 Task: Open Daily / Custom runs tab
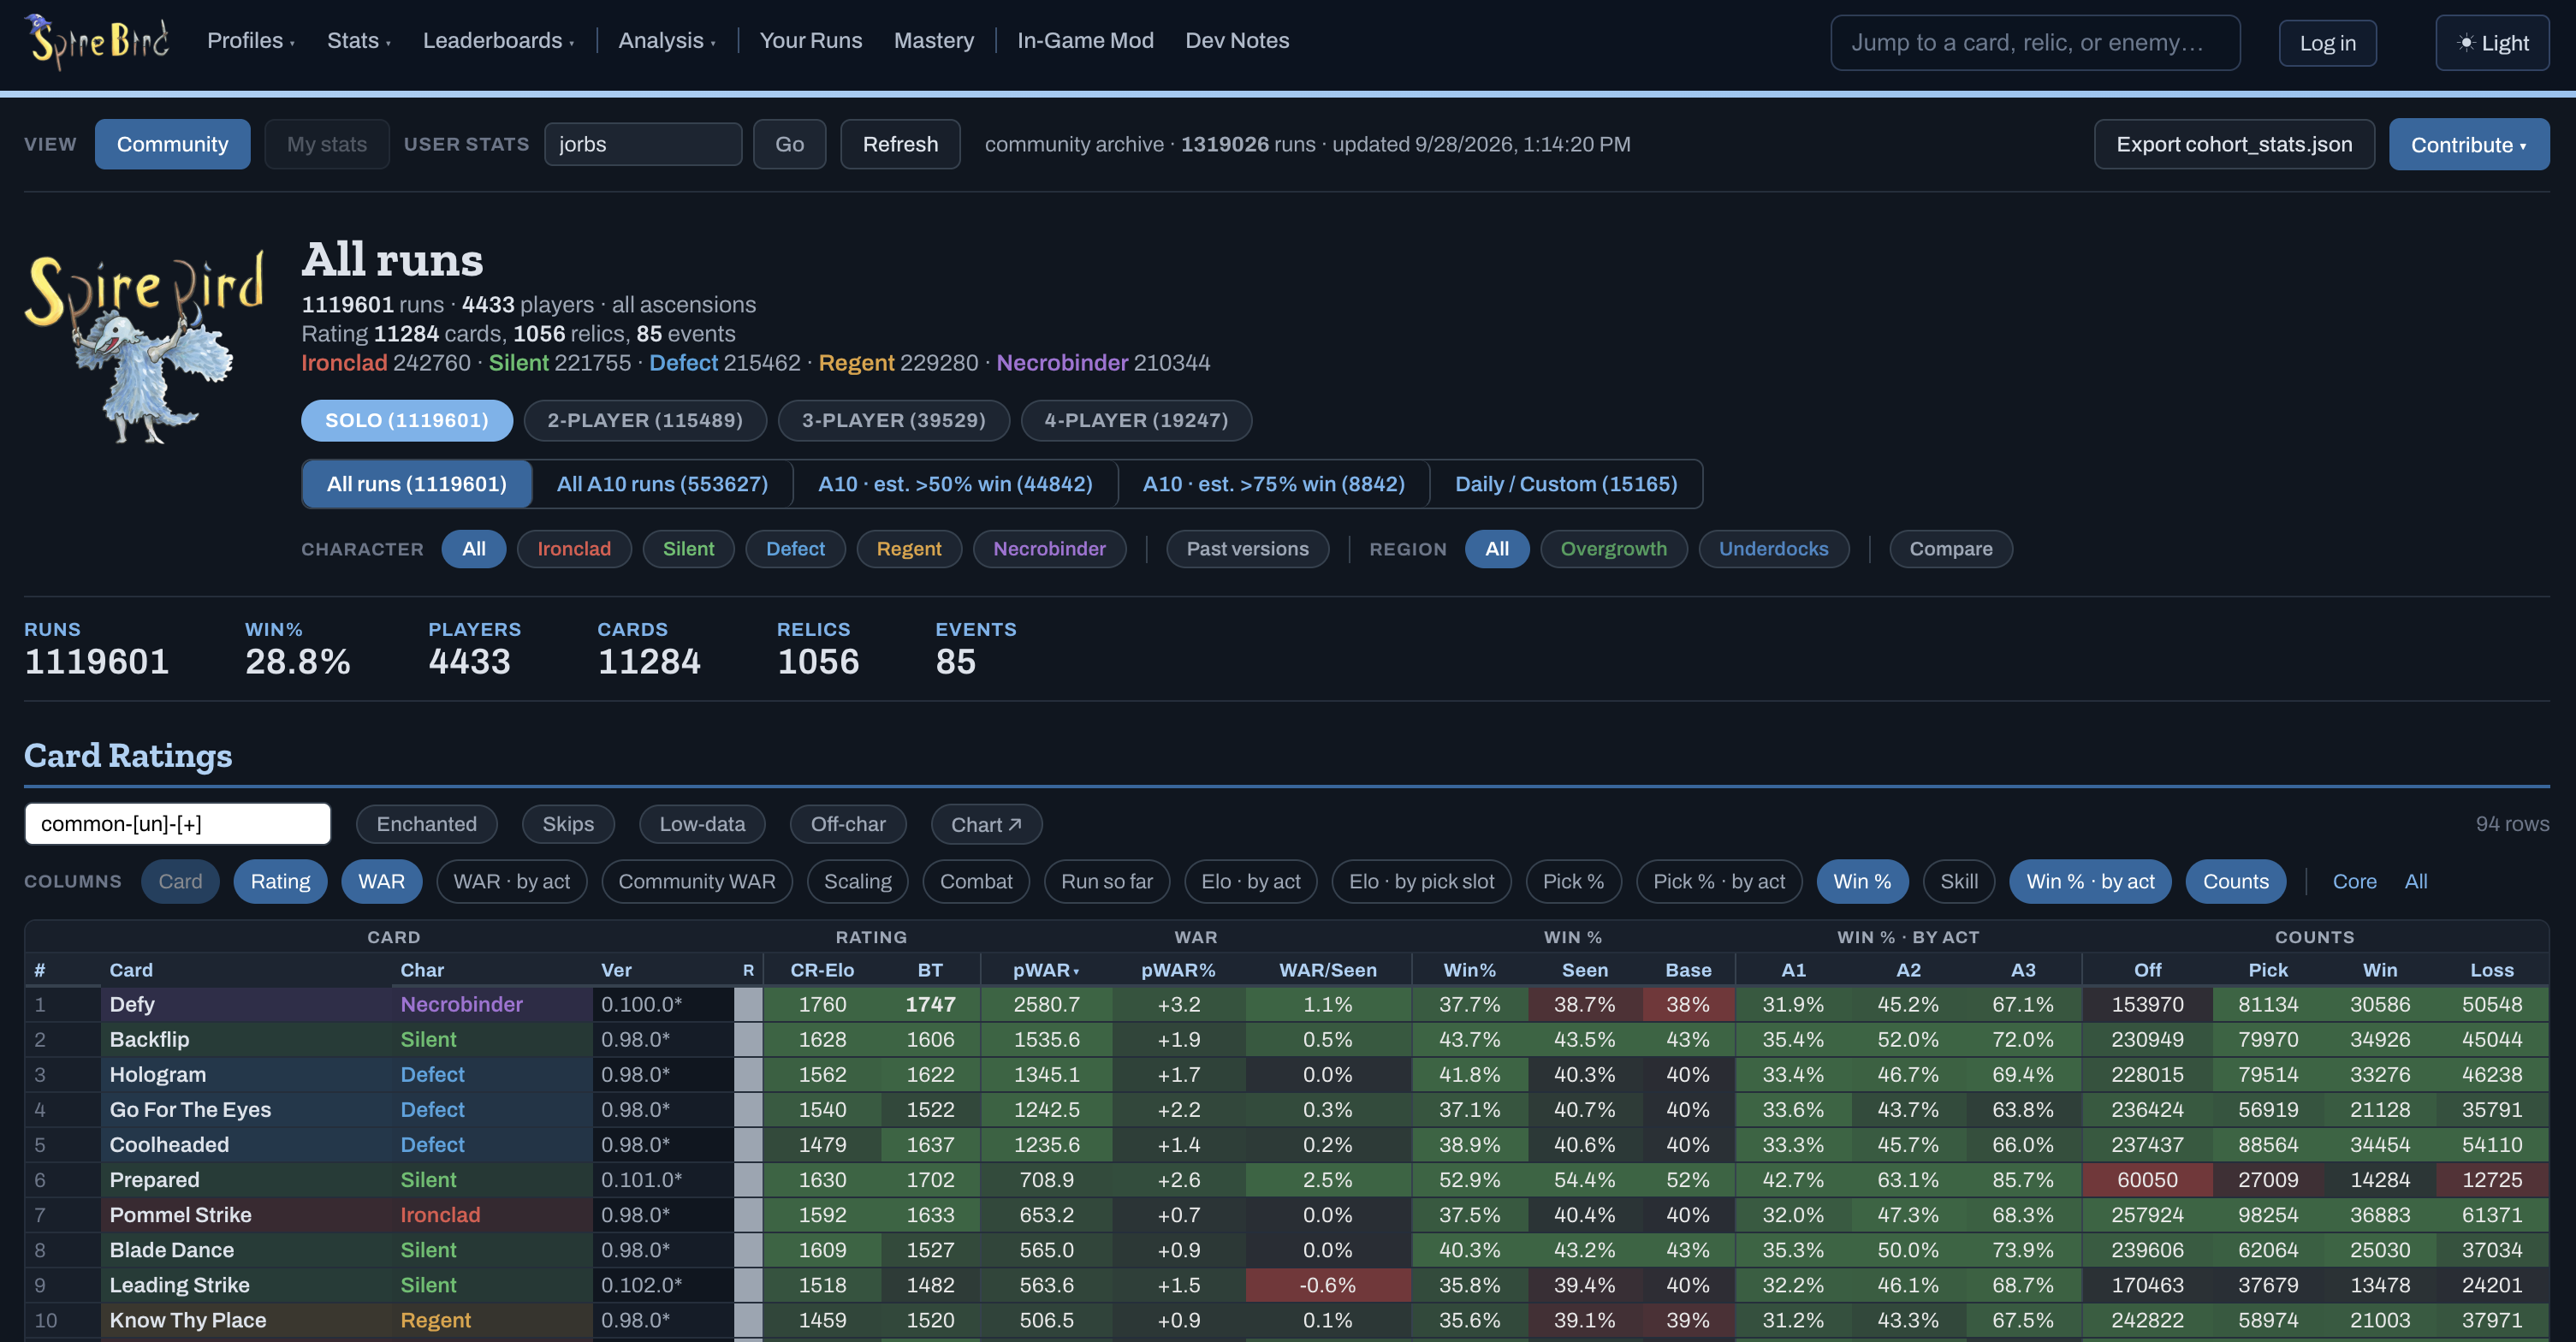1566,484
